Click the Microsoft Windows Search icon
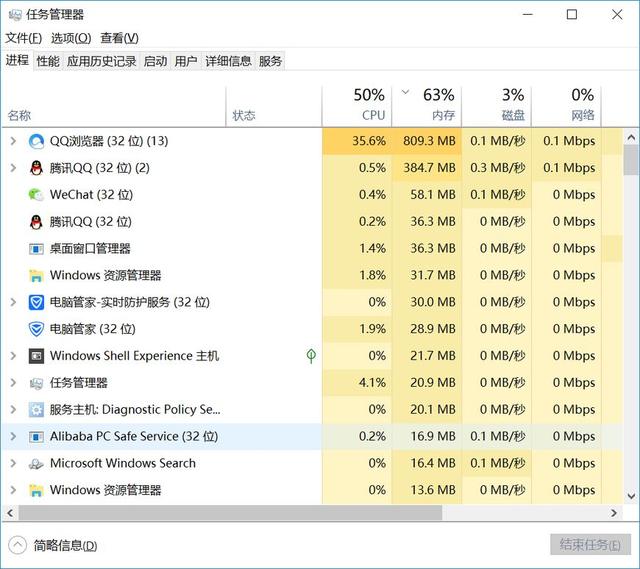 pyautogui.click(x=36, y=464)
